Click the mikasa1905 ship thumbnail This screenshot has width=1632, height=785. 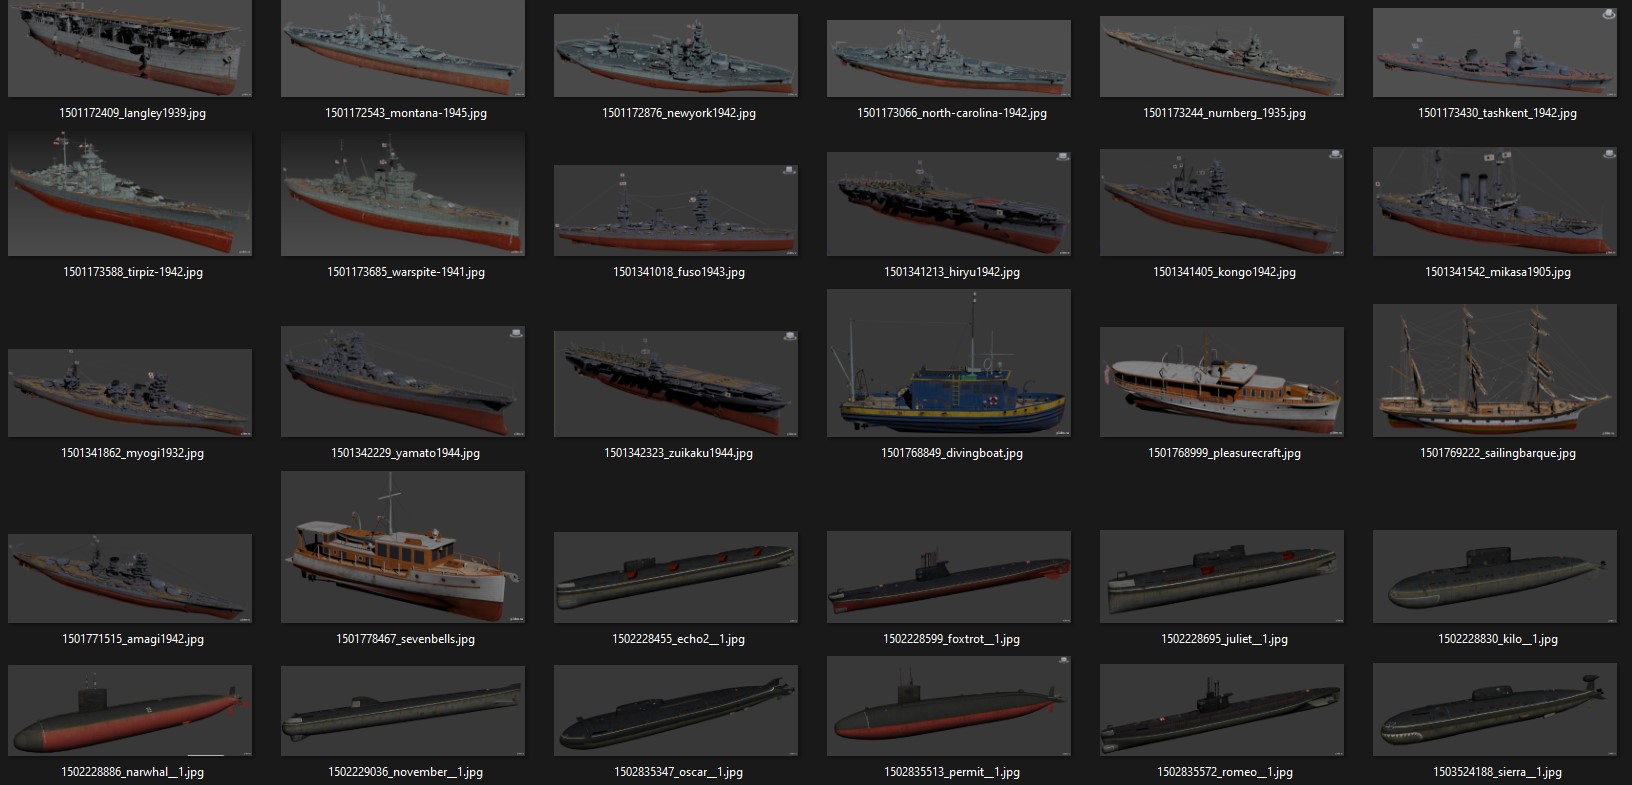1495,202
